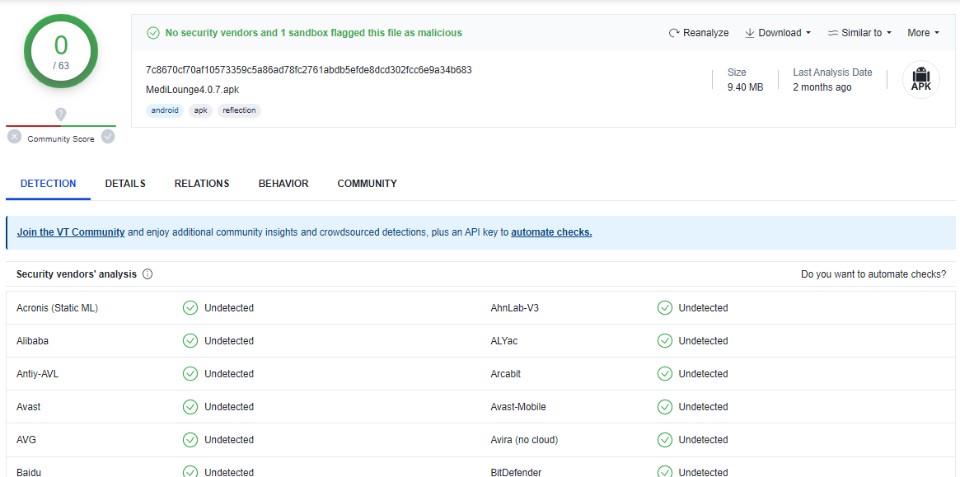
Task: Click the community score upvote check icon
Action: point(108,137)
